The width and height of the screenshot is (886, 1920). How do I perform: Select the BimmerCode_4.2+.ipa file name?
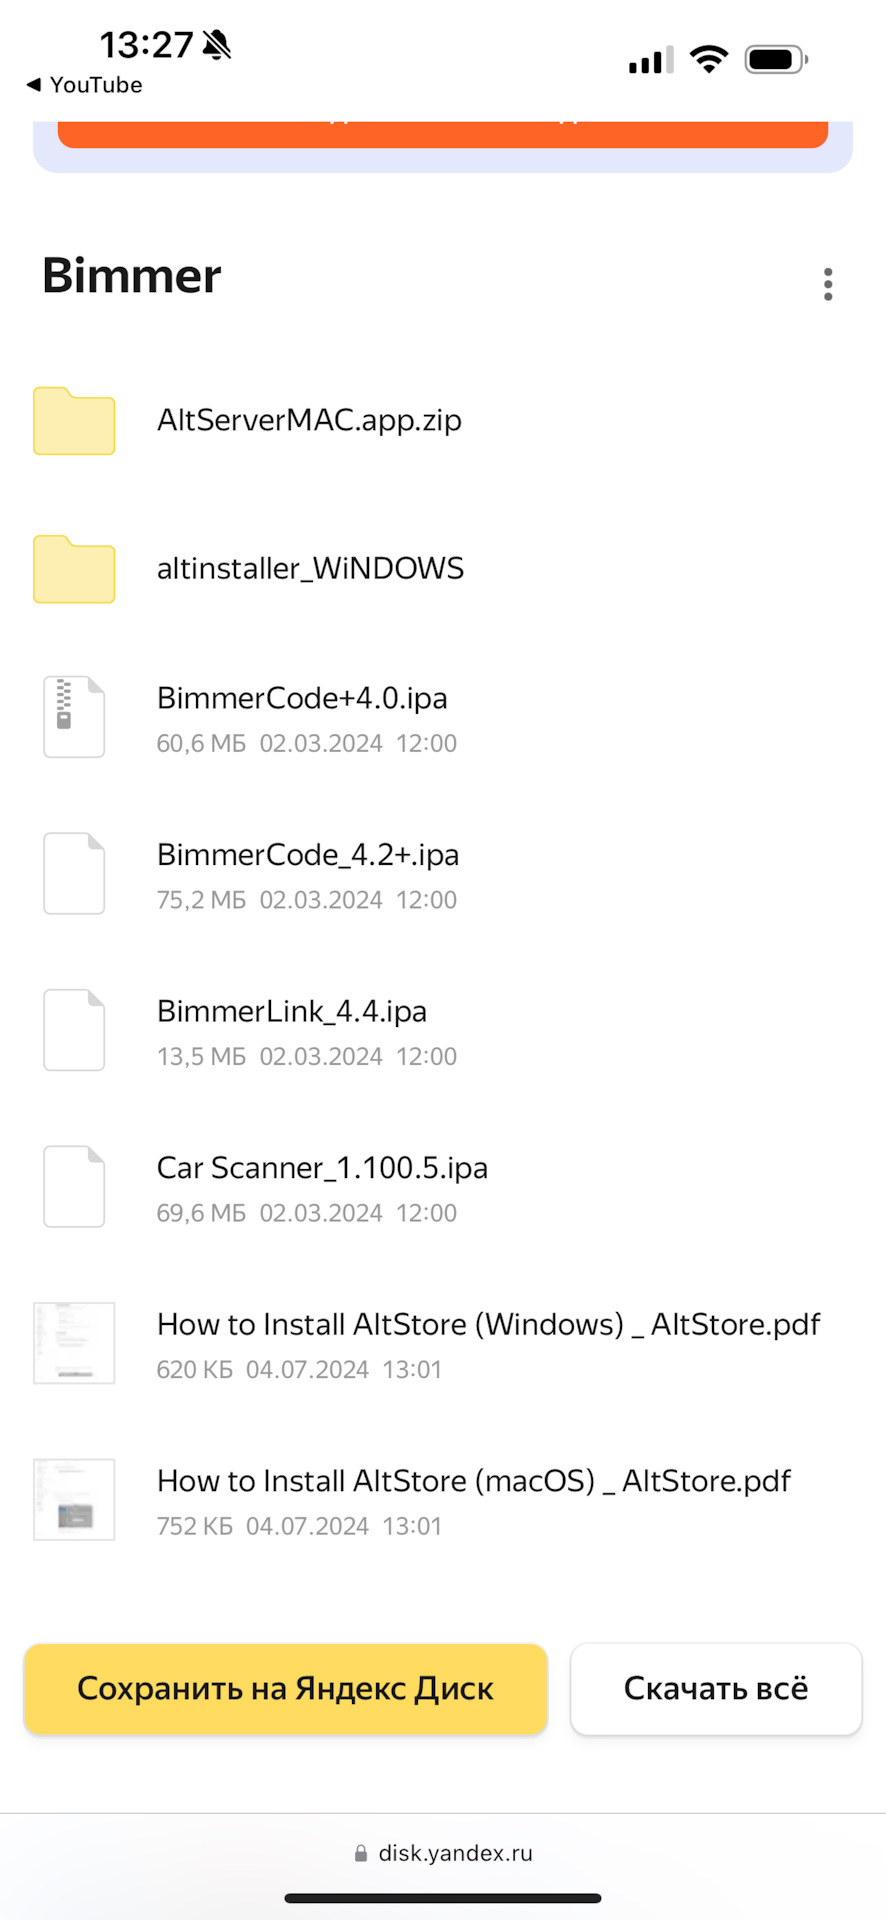(x=308, y=855)
